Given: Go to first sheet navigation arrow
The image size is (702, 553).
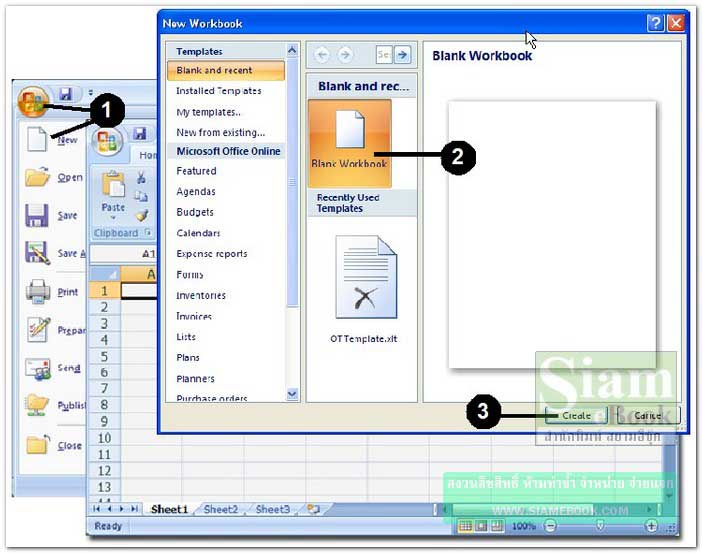Looking at the screenshot, I should pyautogui.click(x=97, y=509).
